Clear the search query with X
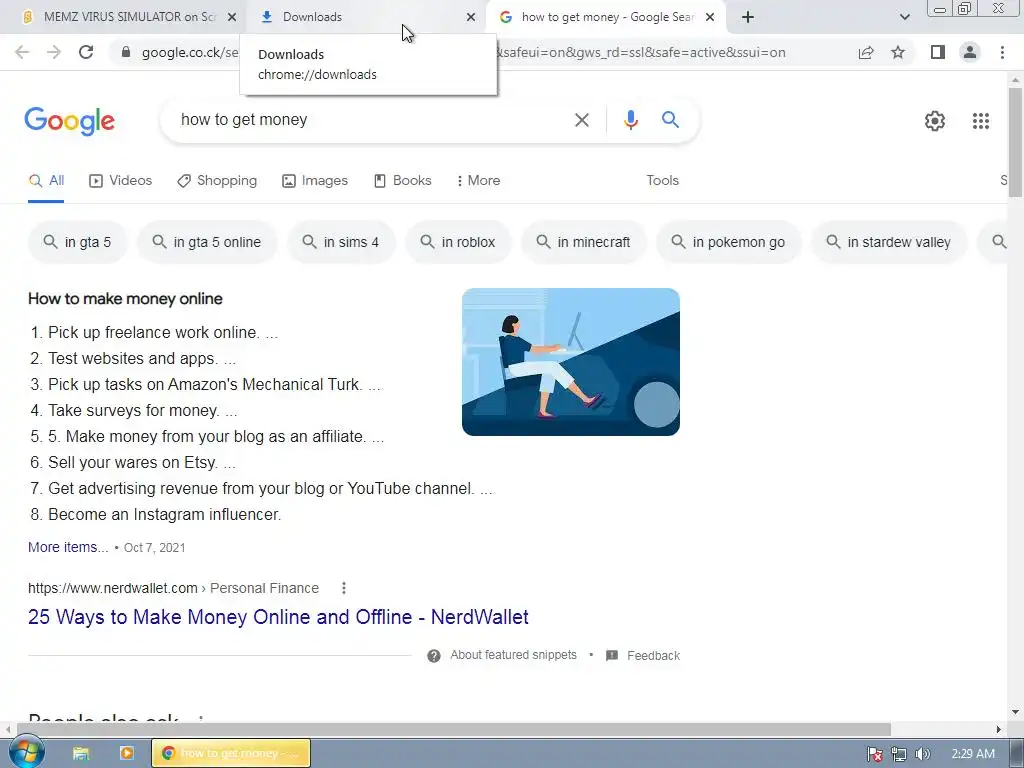Viewport: 1024px width, 768px height. point(581,120)
